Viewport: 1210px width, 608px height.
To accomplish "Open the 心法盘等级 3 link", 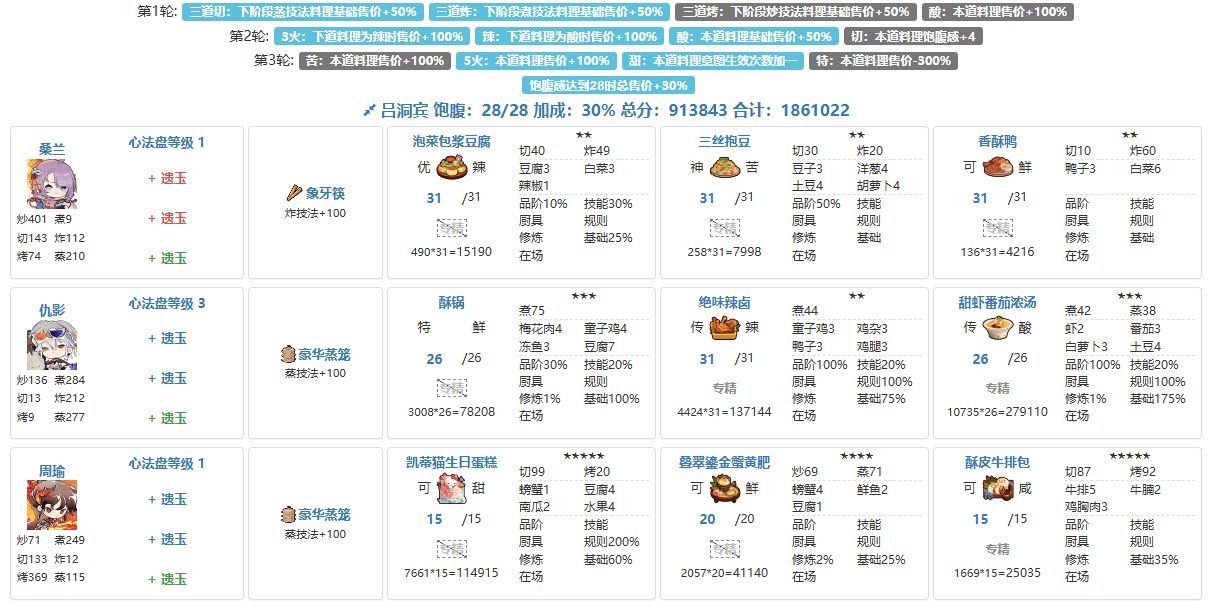I will 166,303.
